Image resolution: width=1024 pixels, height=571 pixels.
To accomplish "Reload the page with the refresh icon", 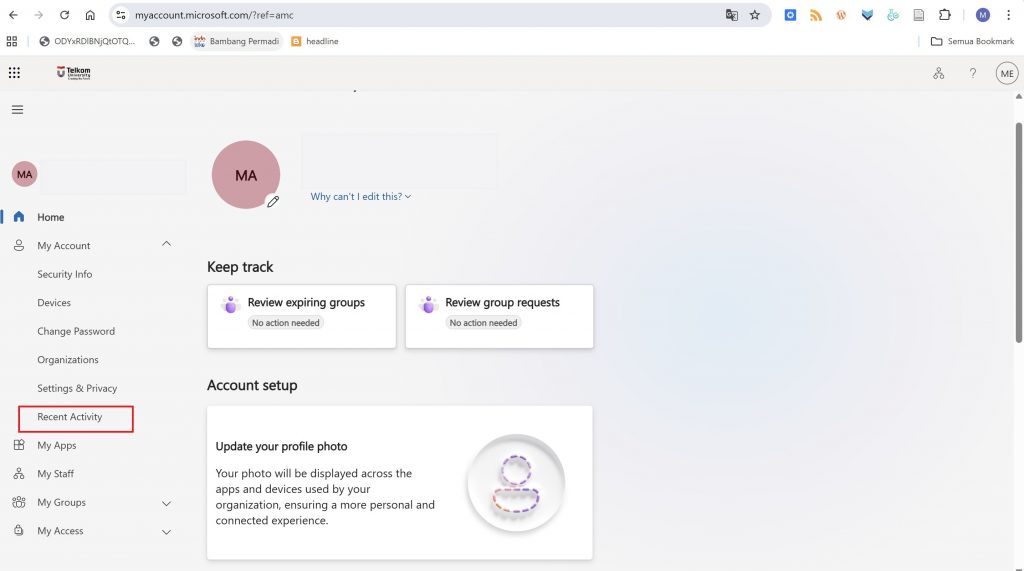I will pyautogui.click(x=64, y=14).
